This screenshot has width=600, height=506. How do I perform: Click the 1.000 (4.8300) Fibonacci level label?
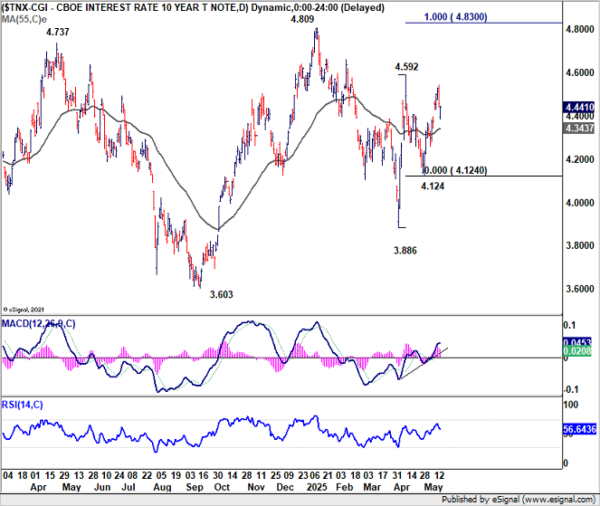coord(455,17)
